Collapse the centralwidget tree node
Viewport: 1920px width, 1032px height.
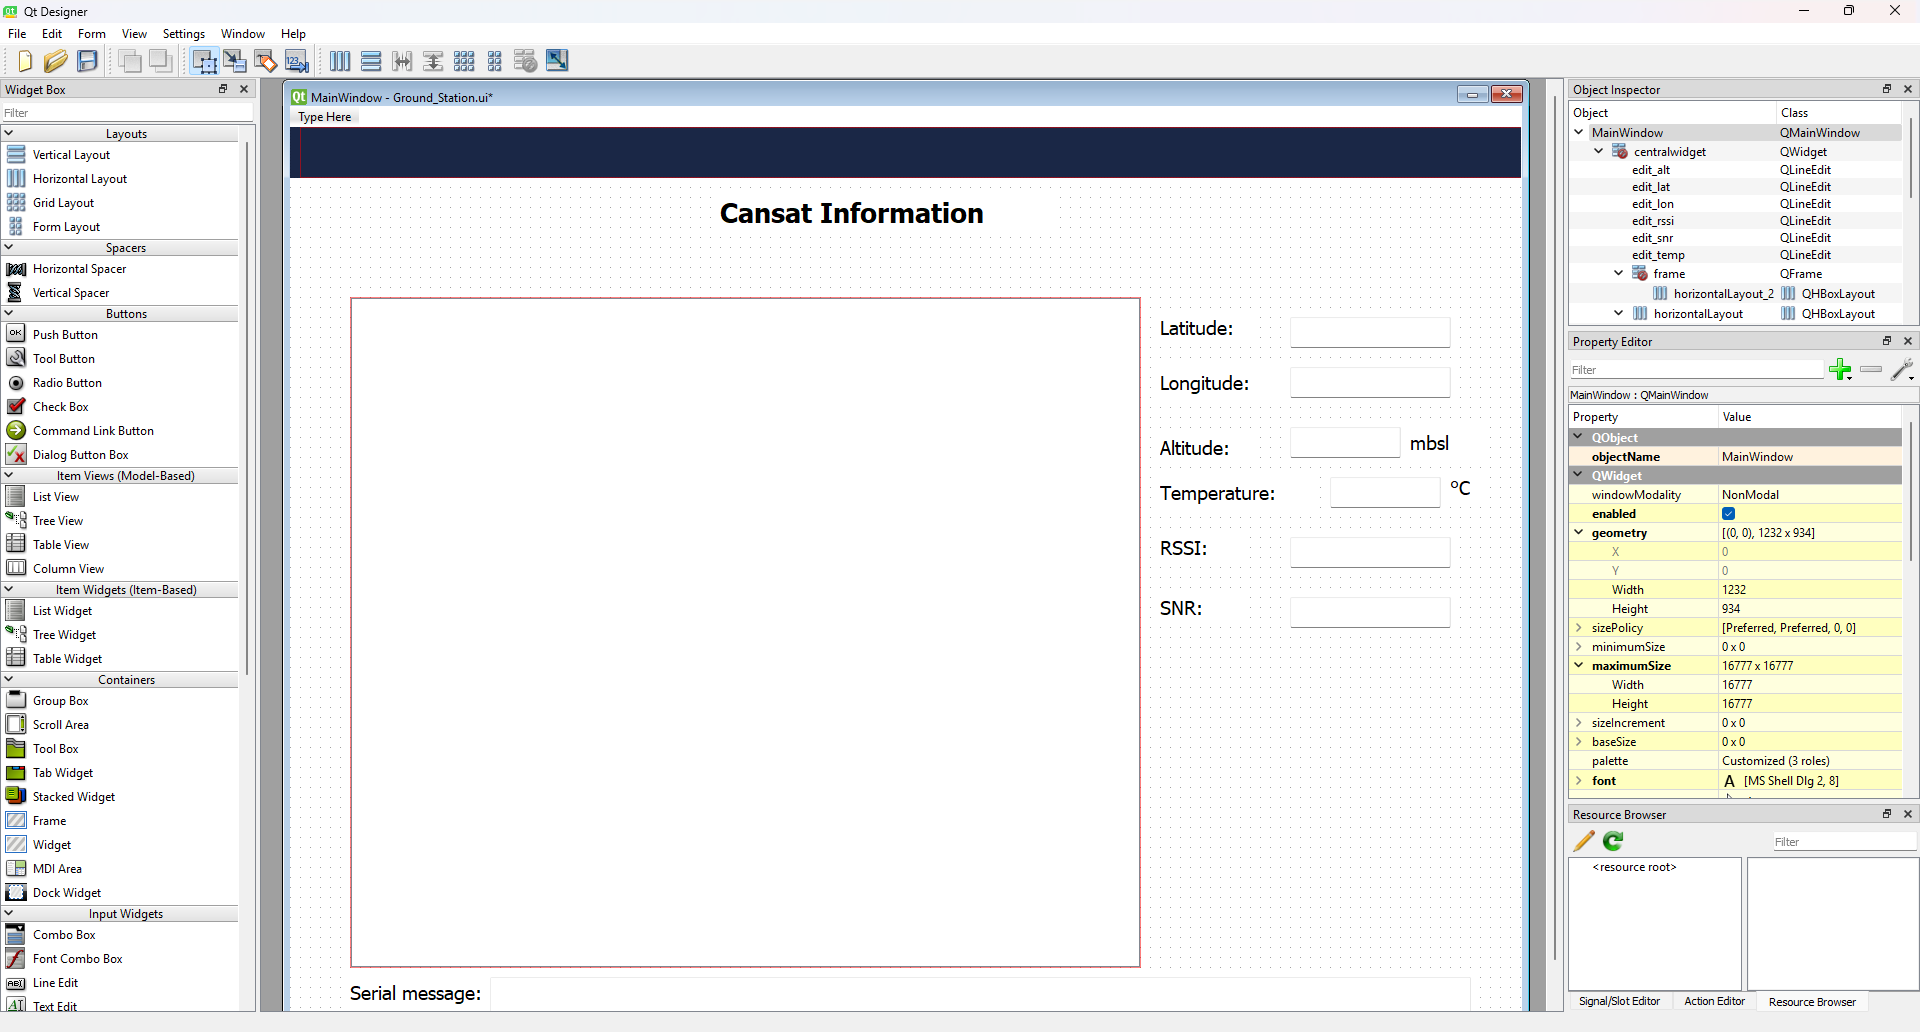1599,151
